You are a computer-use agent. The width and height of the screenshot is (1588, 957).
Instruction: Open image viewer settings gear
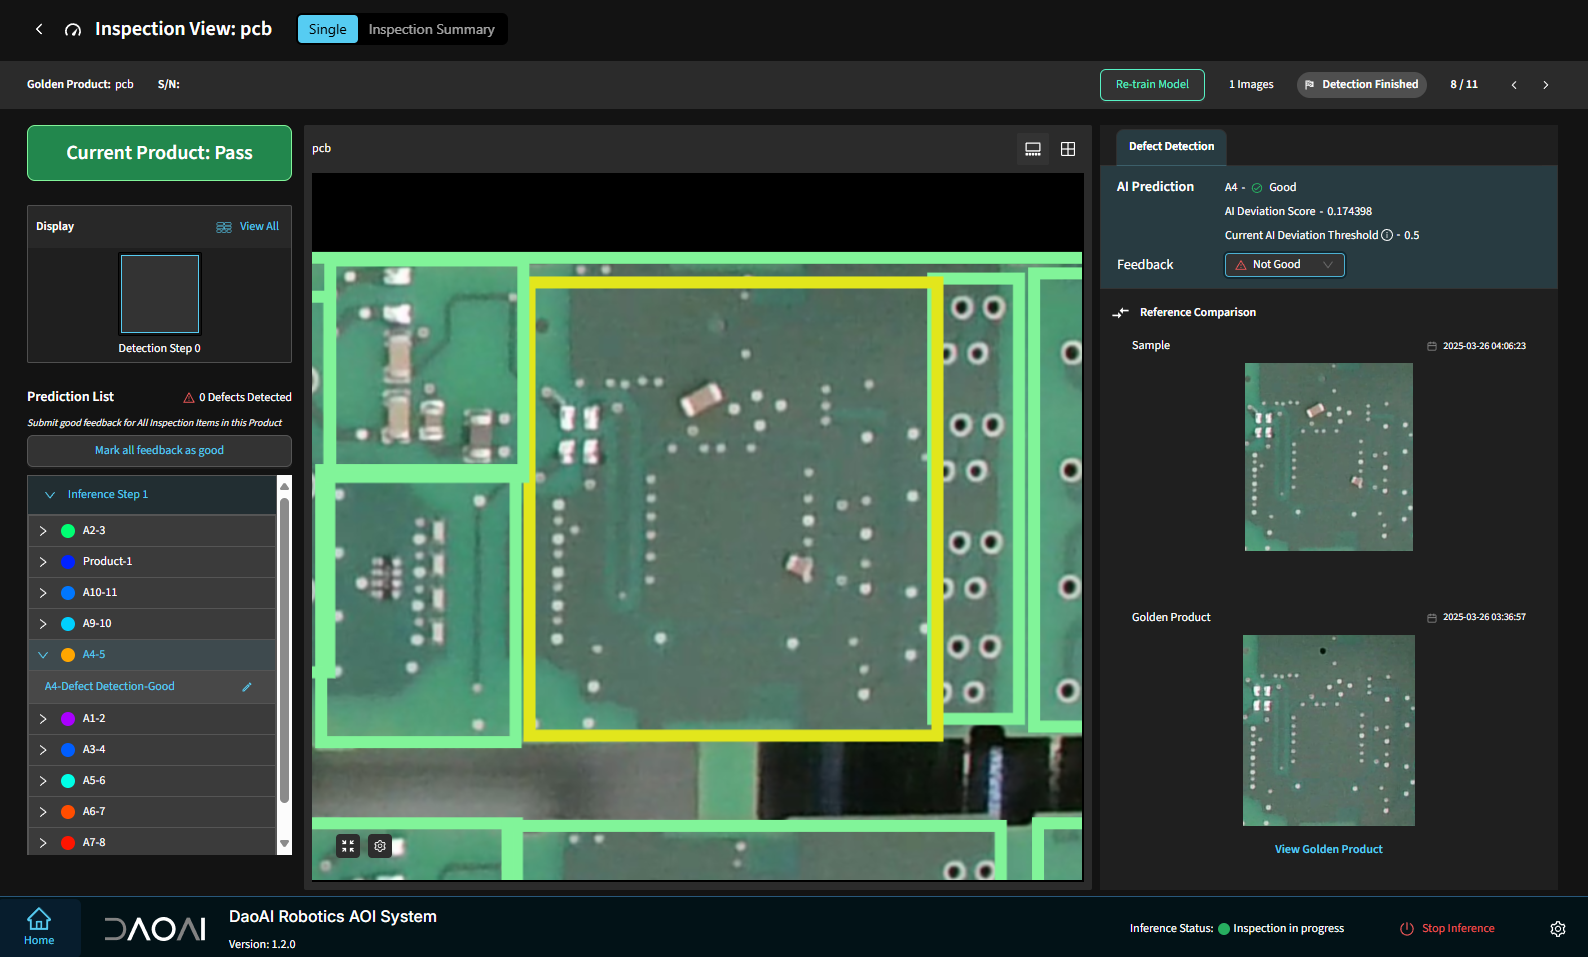380,846
